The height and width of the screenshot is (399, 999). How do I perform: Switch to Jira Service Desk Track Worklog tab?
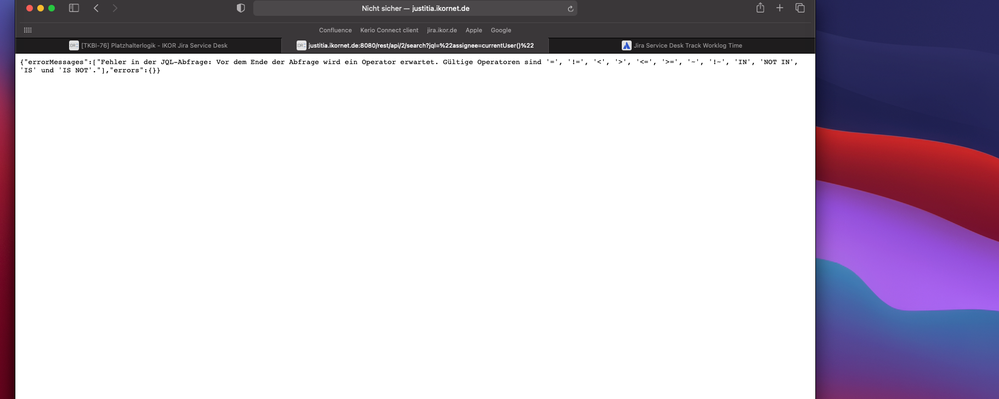[x=682, y=45]
